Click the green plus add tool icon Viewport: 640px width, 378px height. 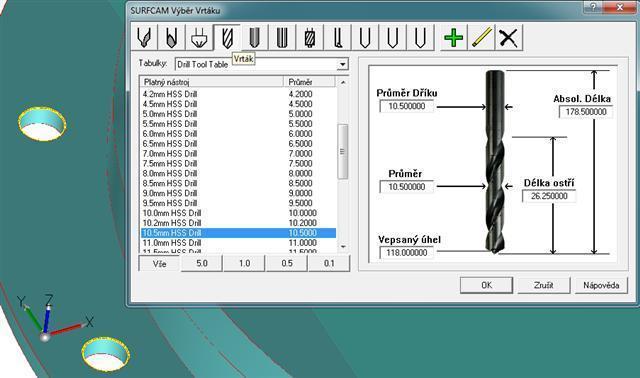click(x=453, y=38)
